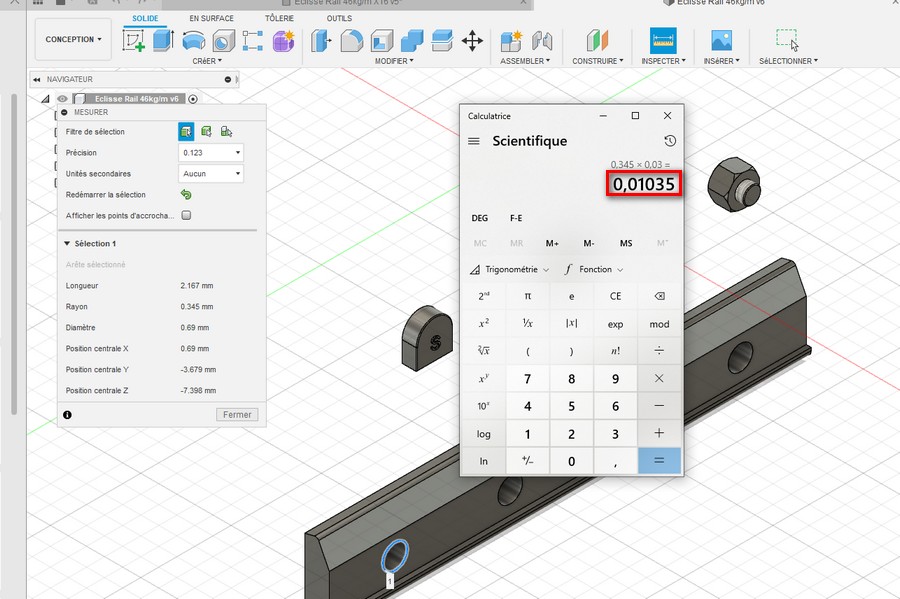Screen dimensions: 900x599
Task: Click the Extrude tool icon
Action: [164, 41]
